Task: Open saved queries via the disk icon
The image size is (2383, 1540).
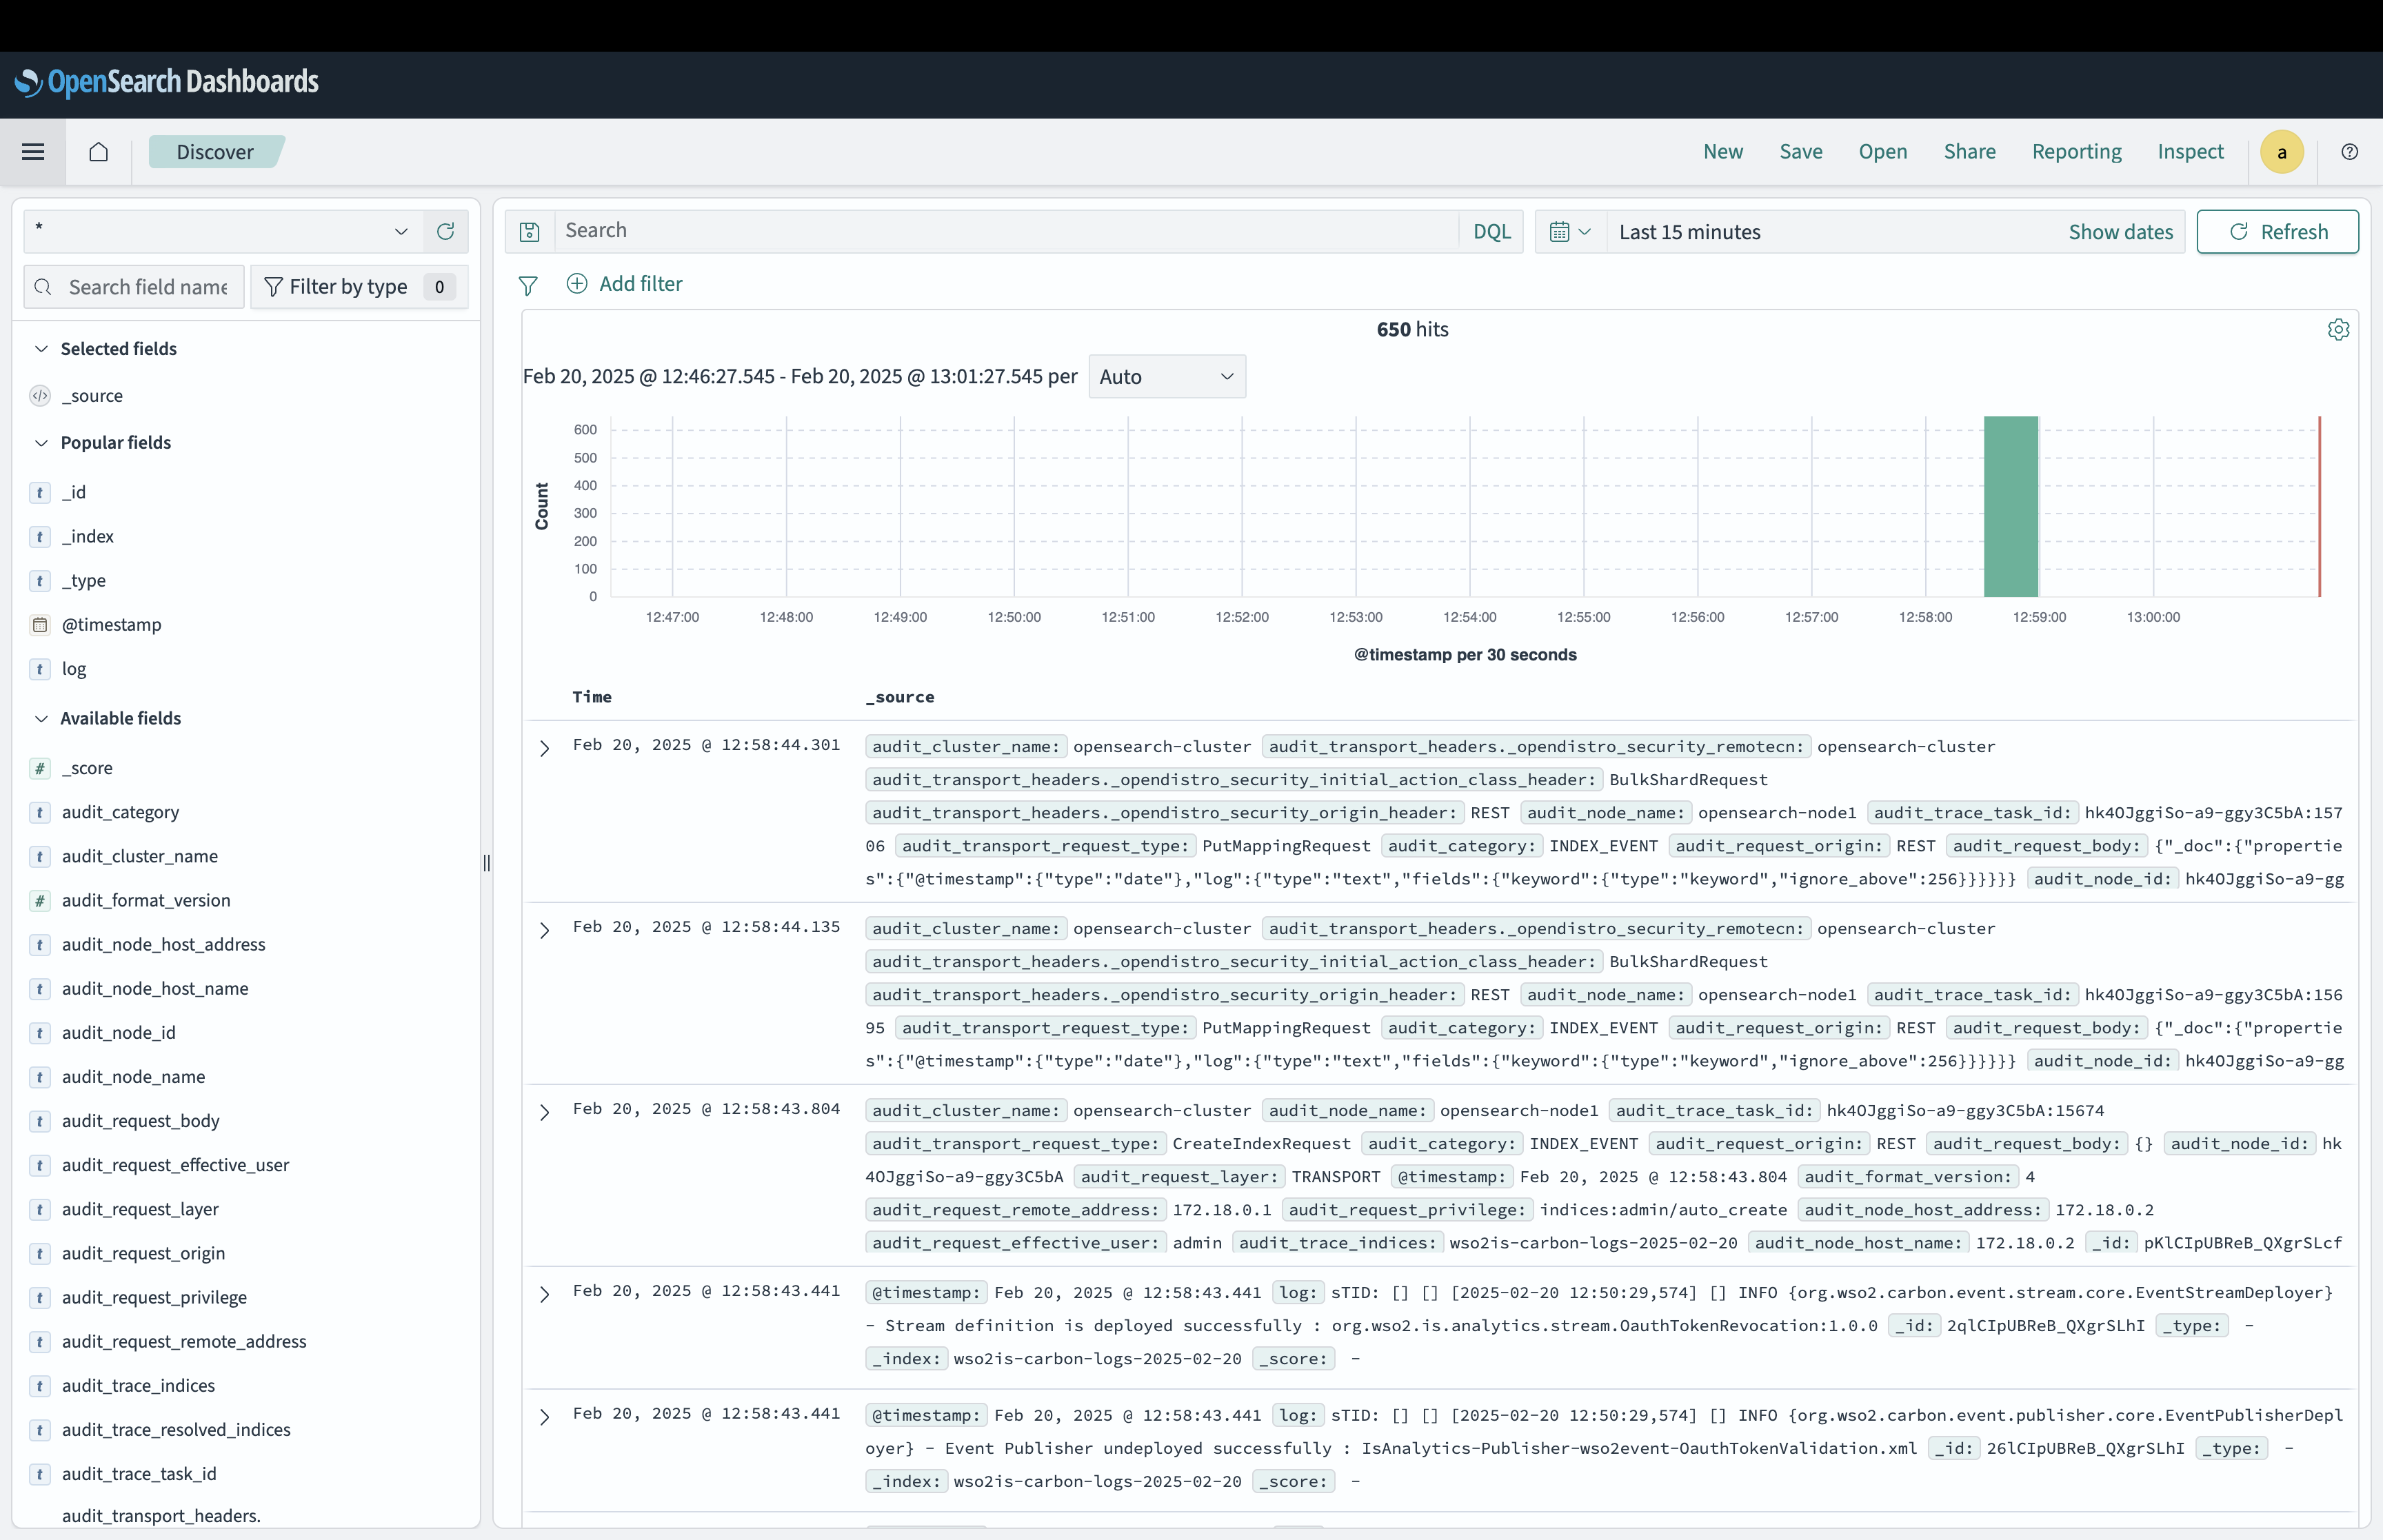Action: [x=529, y=231]
